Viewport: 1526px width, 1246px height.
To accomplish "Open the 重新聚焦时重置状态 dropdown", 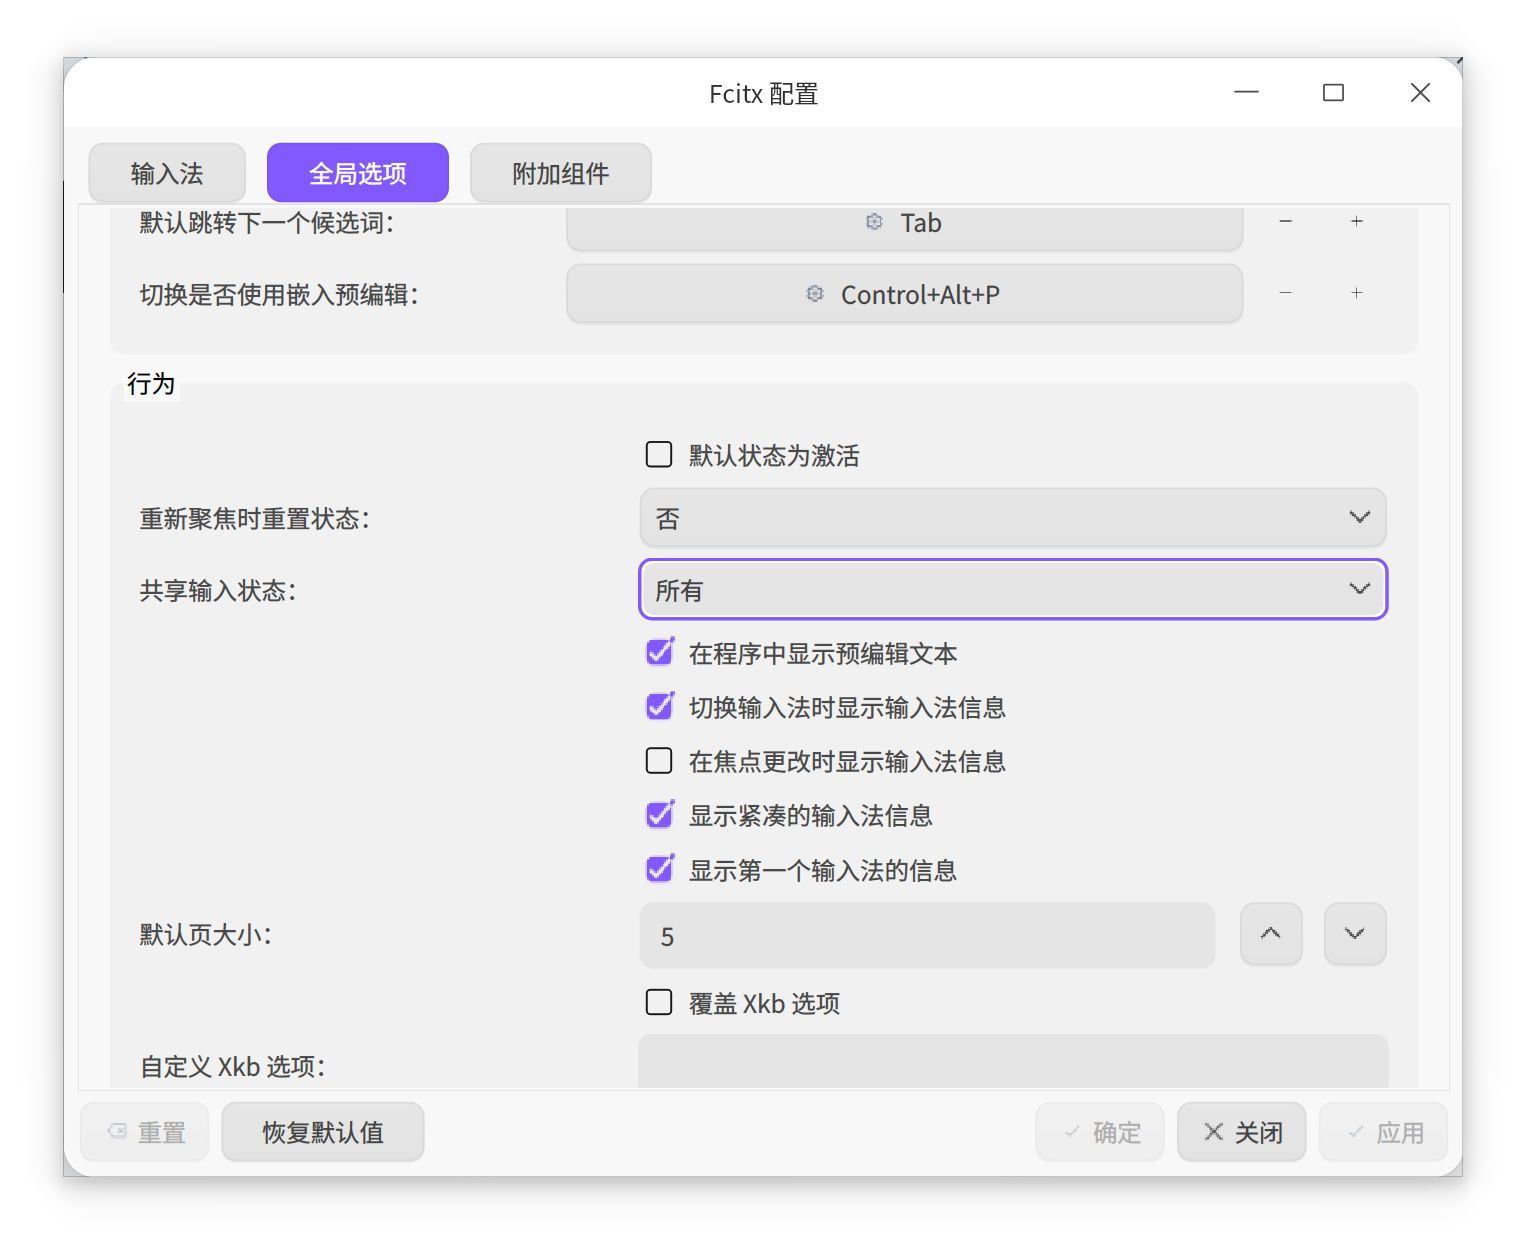I will tap(1013, 518).
